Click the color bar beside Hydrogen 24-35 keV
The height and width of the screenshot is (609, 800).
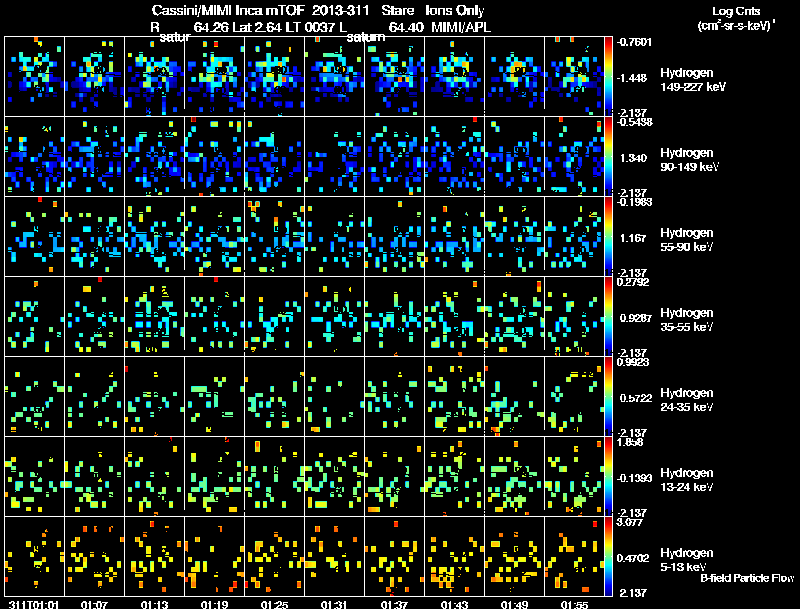coord(608,396)
